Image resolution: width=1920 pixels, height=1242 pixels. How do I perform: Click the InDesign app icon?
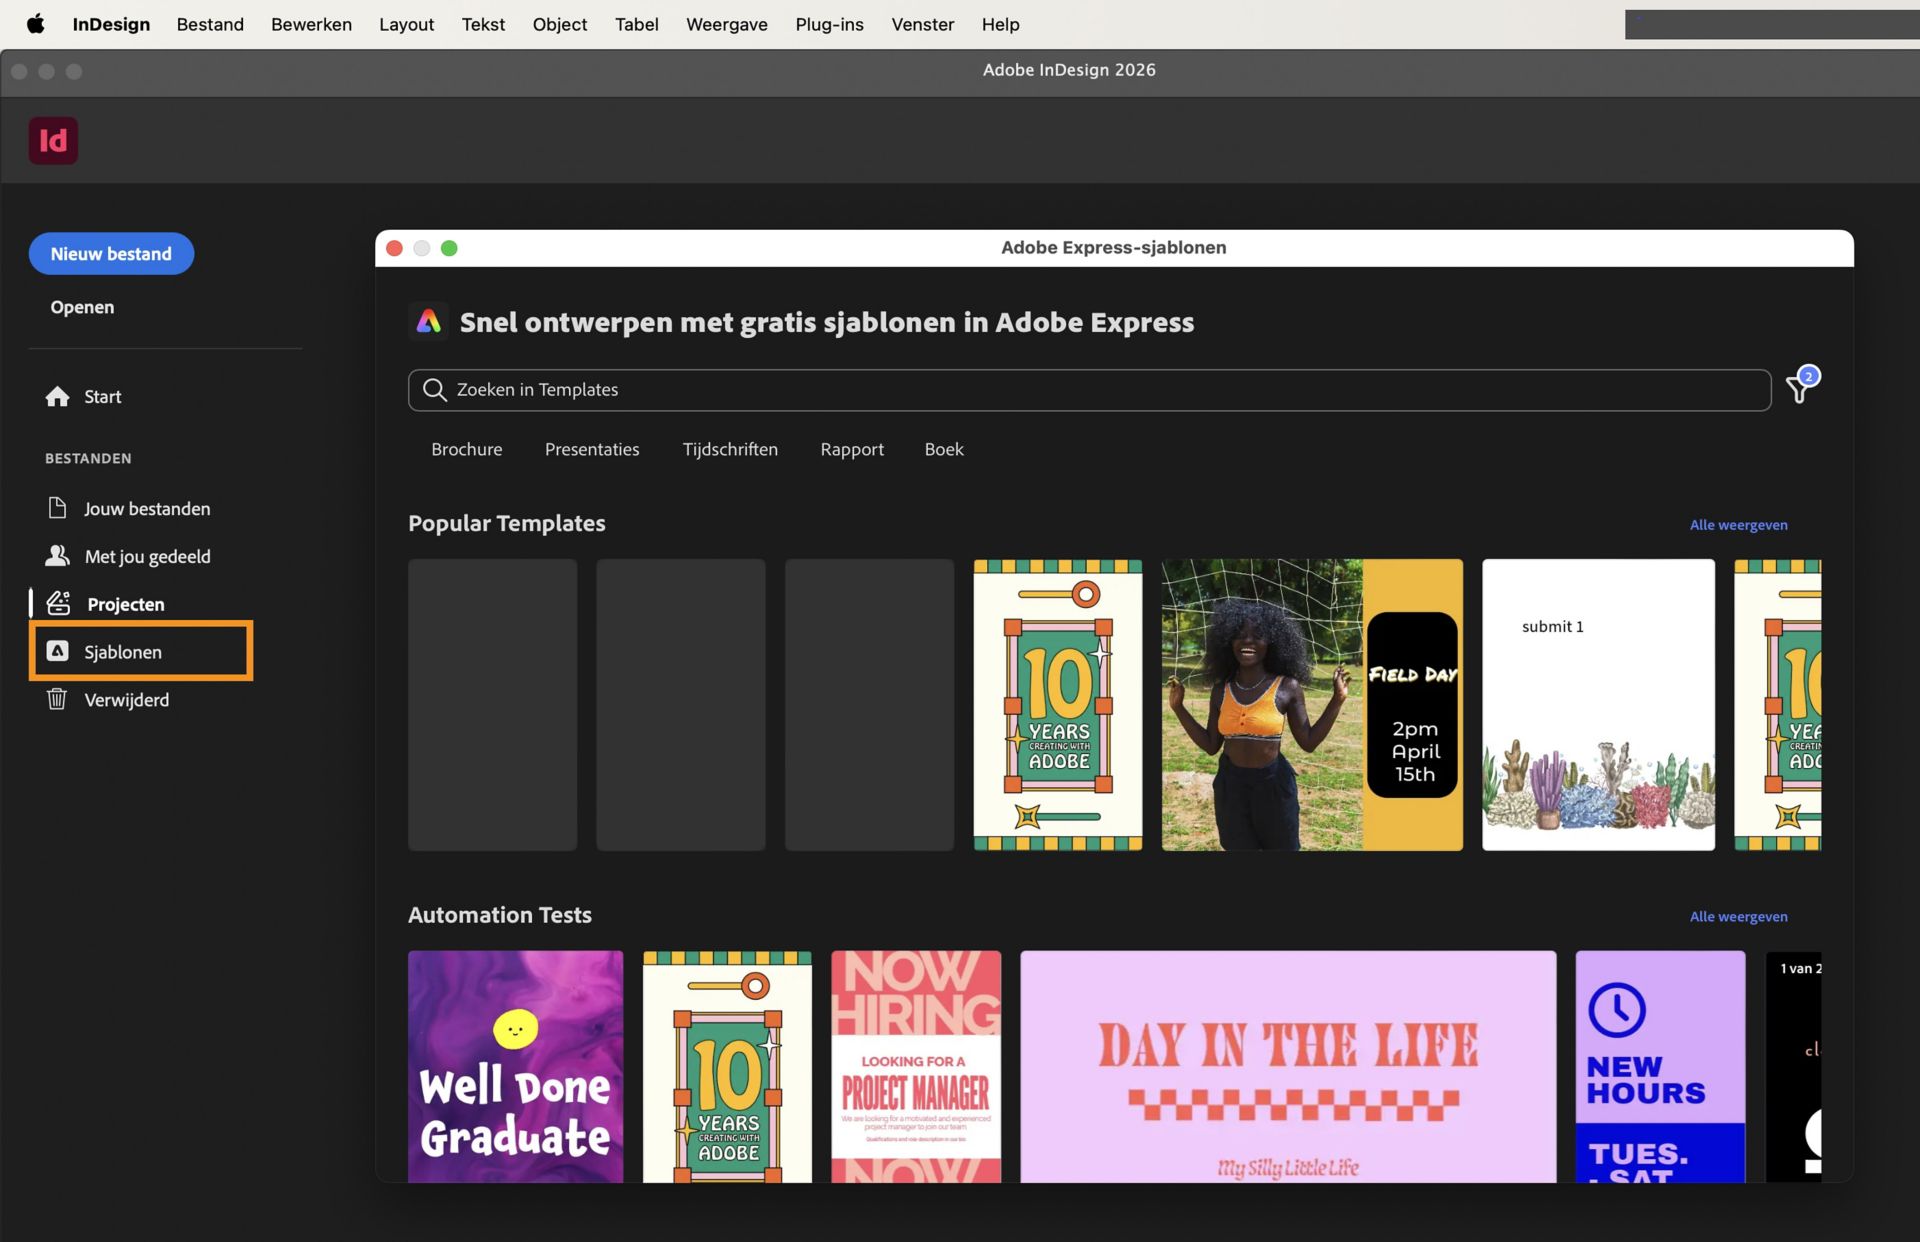[x=53, y=140]
